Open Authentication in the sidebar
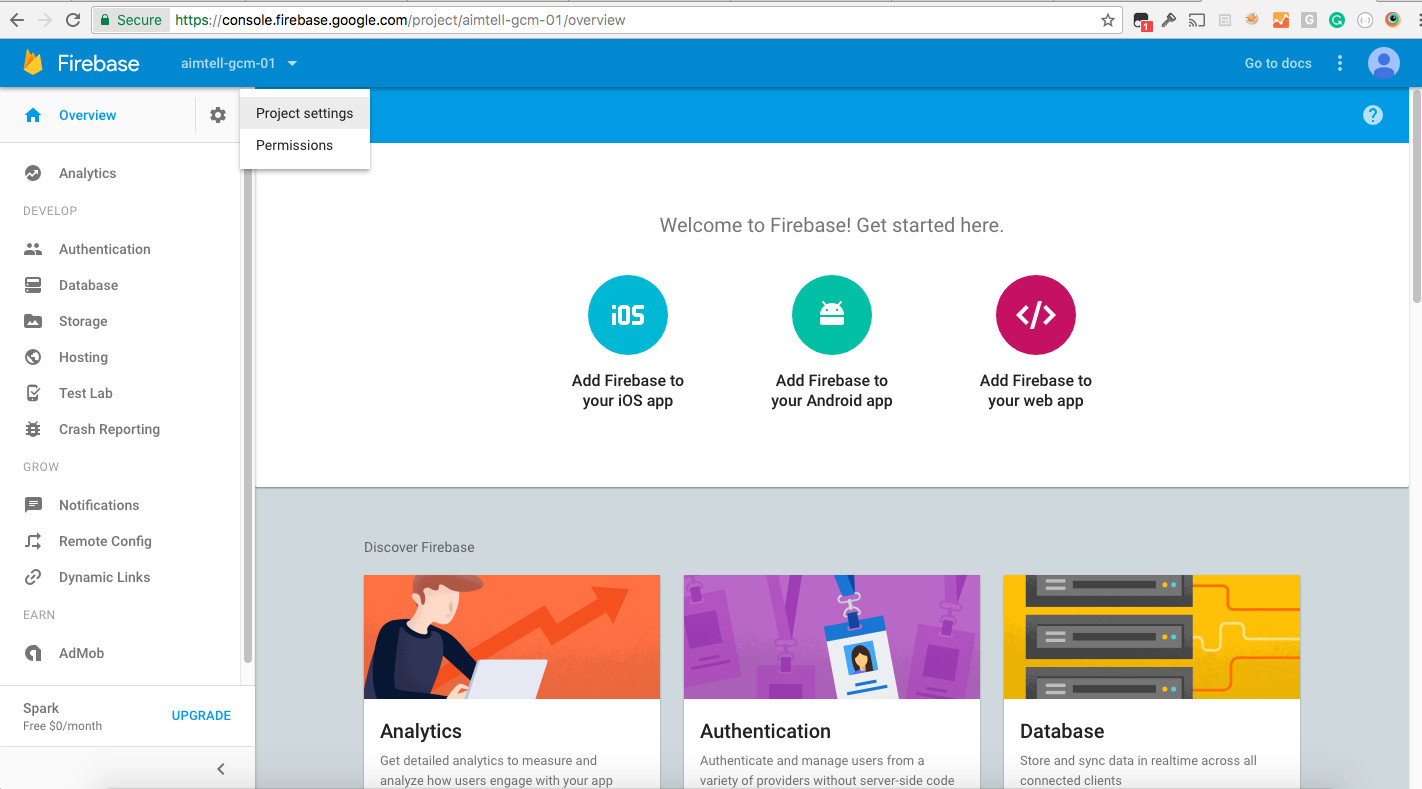The height and width of the screenshot is (789, 1422). 105,249
